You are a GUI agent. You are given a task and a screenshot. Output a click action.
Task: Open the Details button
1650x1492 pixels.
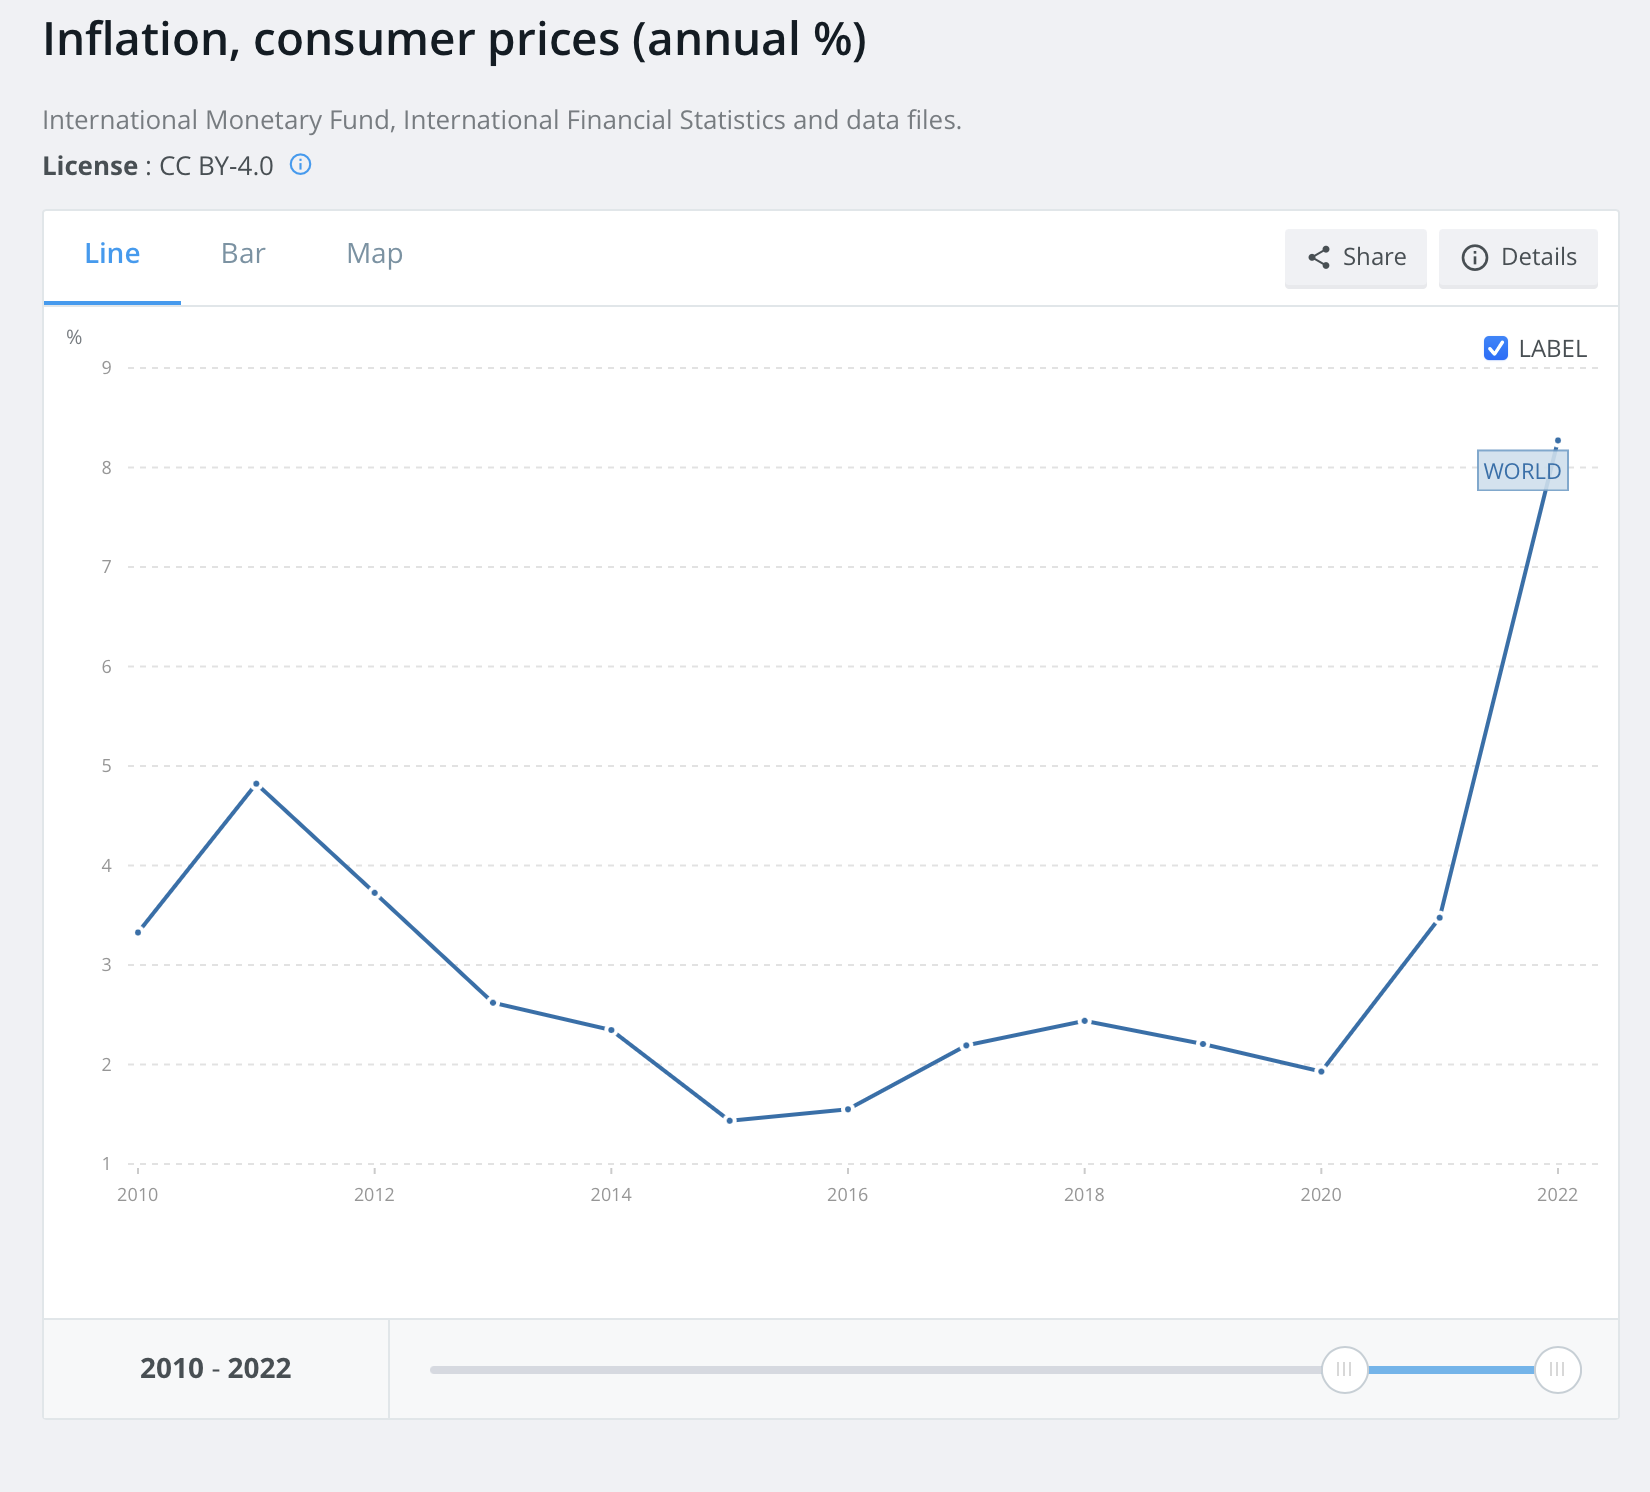tap(1517, 258)
